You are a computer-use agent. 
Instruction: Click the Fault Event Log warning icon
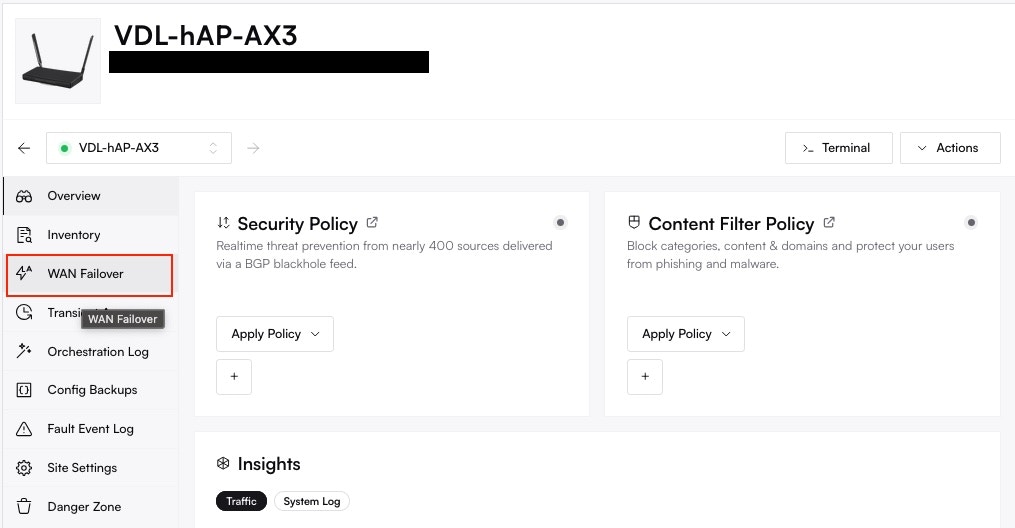click(x=25, y=429)
